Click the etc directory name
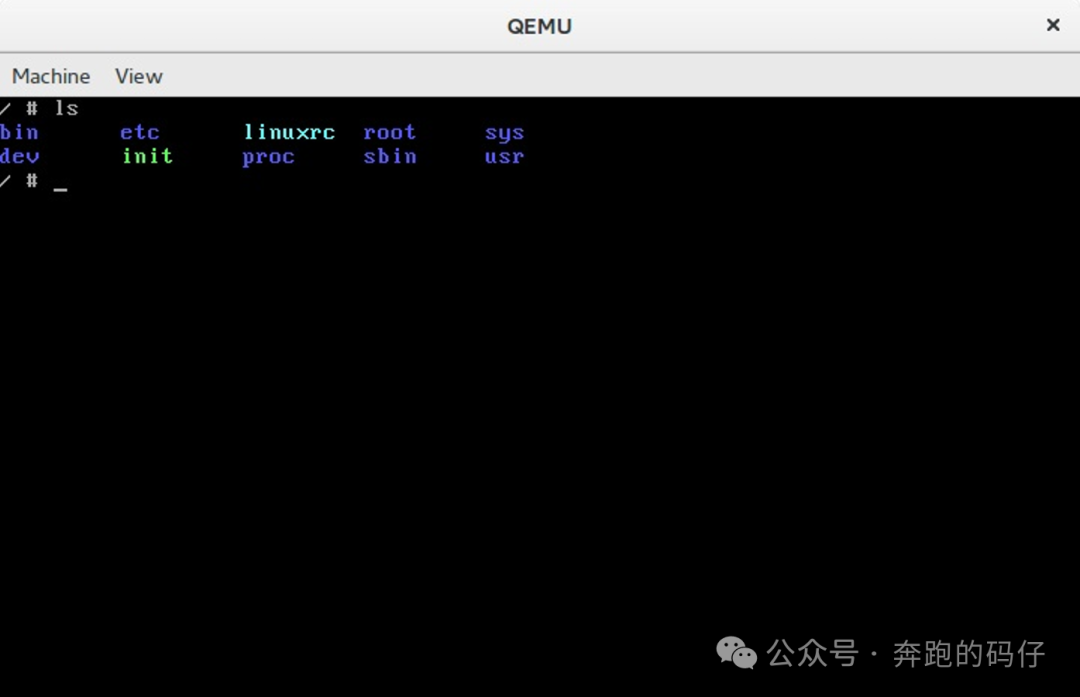Viewport: 1080px width, 697px height. (139, 131)
